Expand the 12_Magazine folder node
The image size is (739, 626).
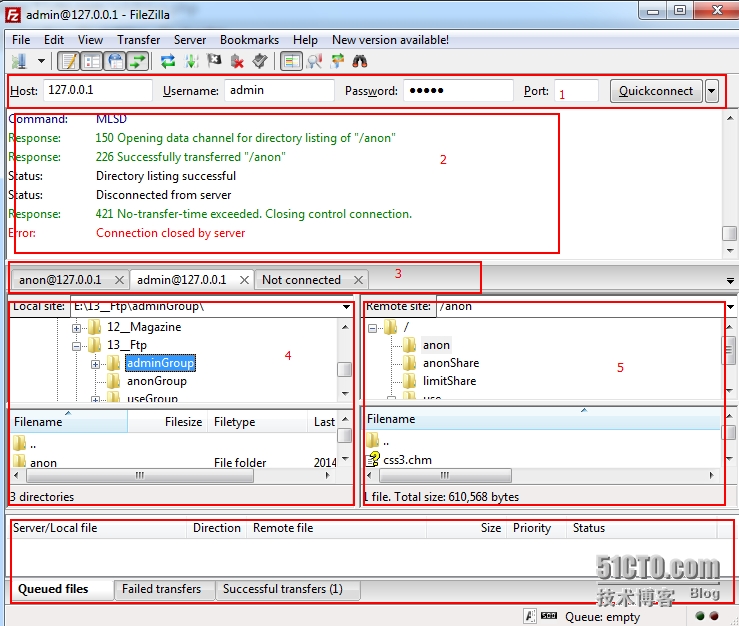(x=76, y=328)
